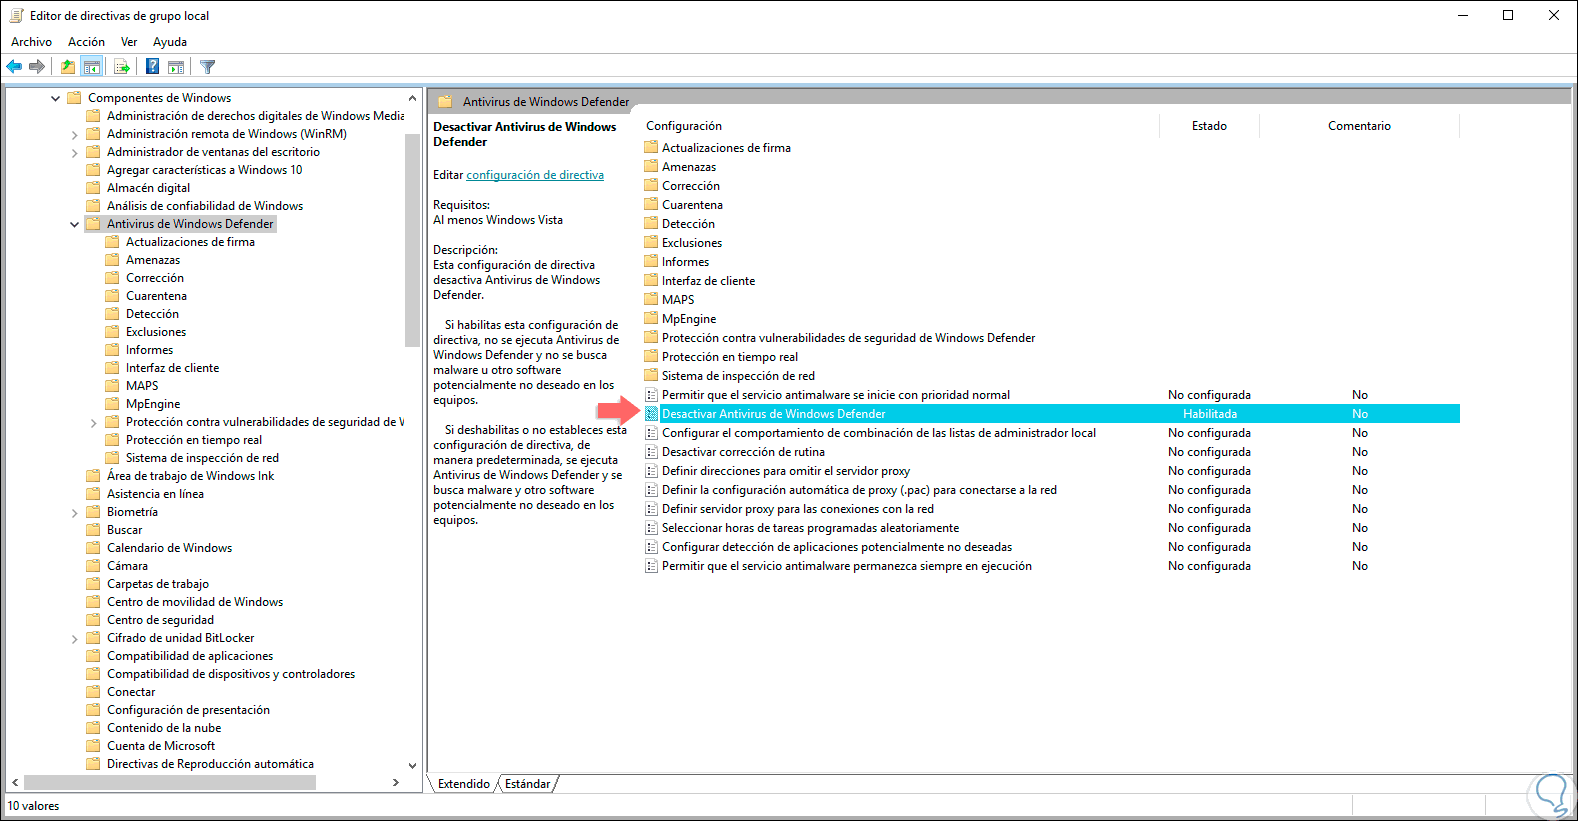Select Contenido de la nube in the tree

164,728
